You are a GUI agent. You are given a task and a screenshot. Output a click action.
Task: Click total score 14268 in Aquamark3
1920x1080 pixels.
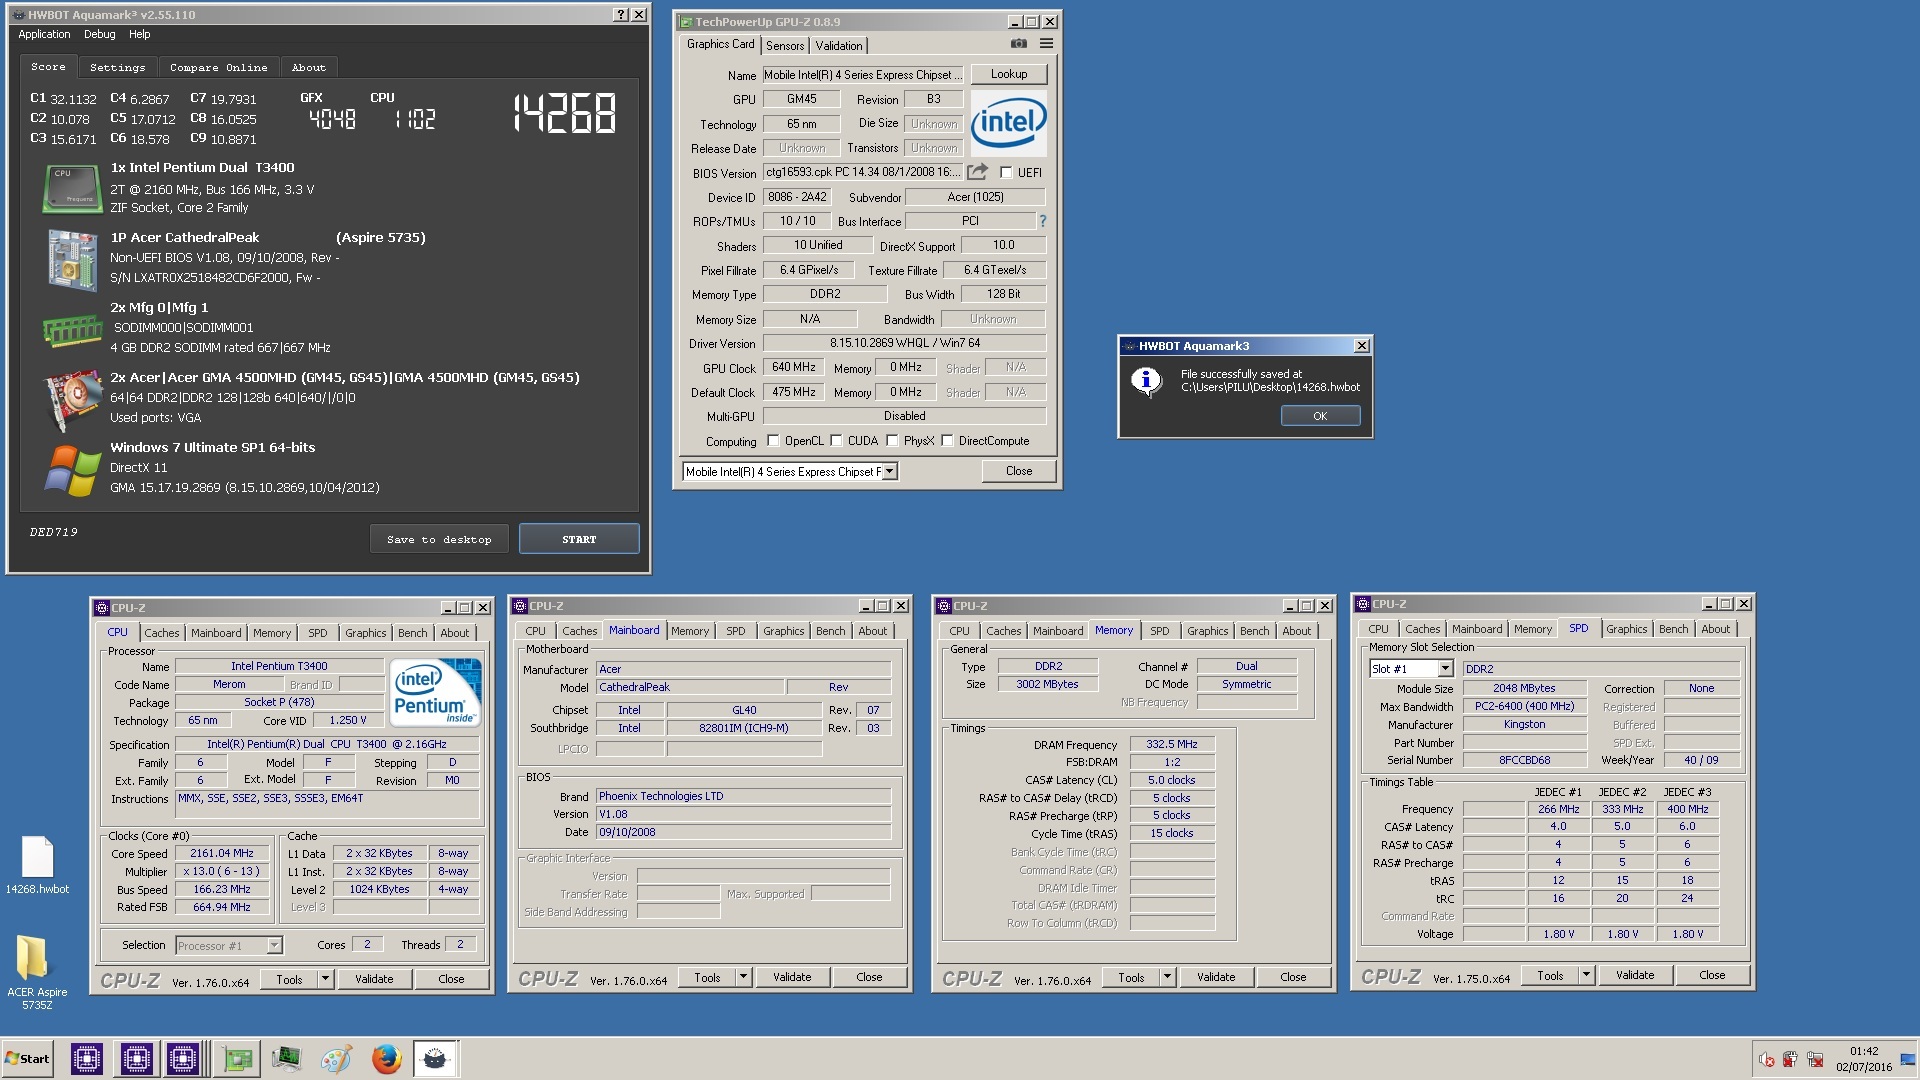tap(565, 113)
